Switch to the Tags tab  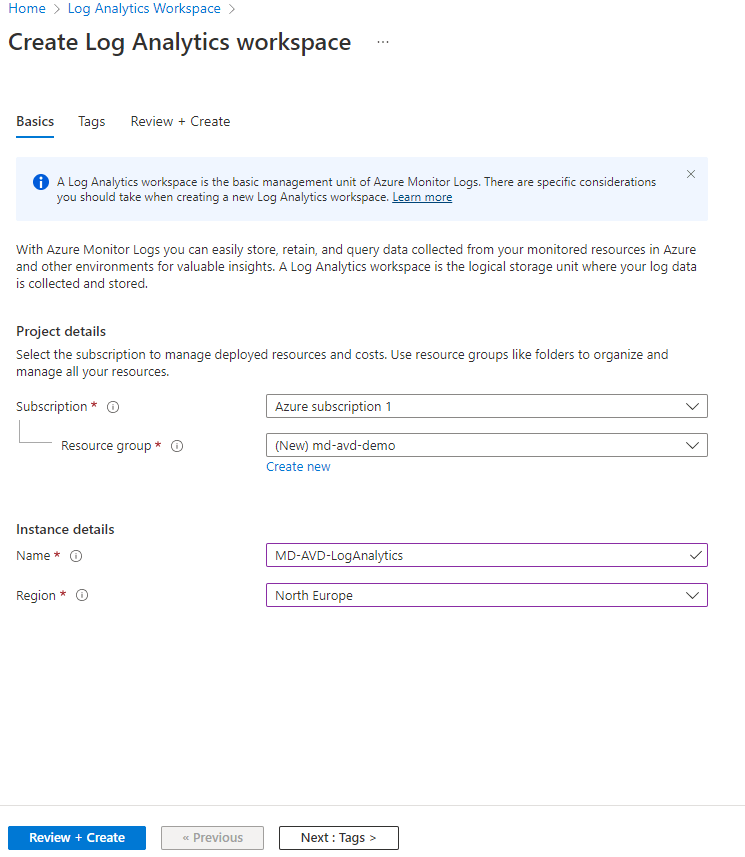point(92,121)
